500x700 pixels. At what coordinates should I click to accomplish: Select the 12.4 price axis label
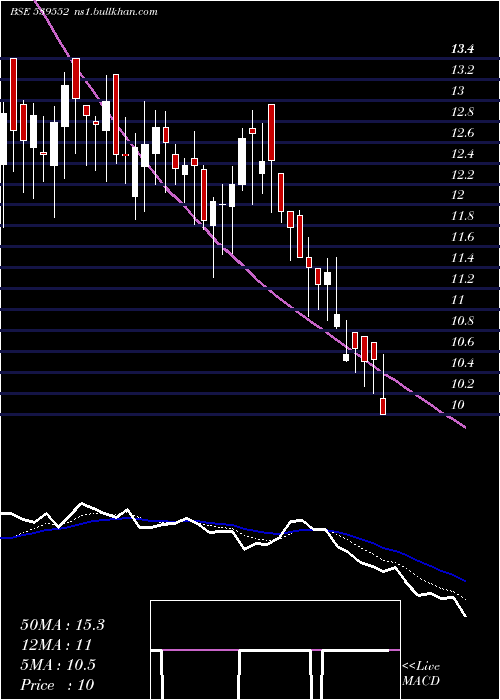462,154
